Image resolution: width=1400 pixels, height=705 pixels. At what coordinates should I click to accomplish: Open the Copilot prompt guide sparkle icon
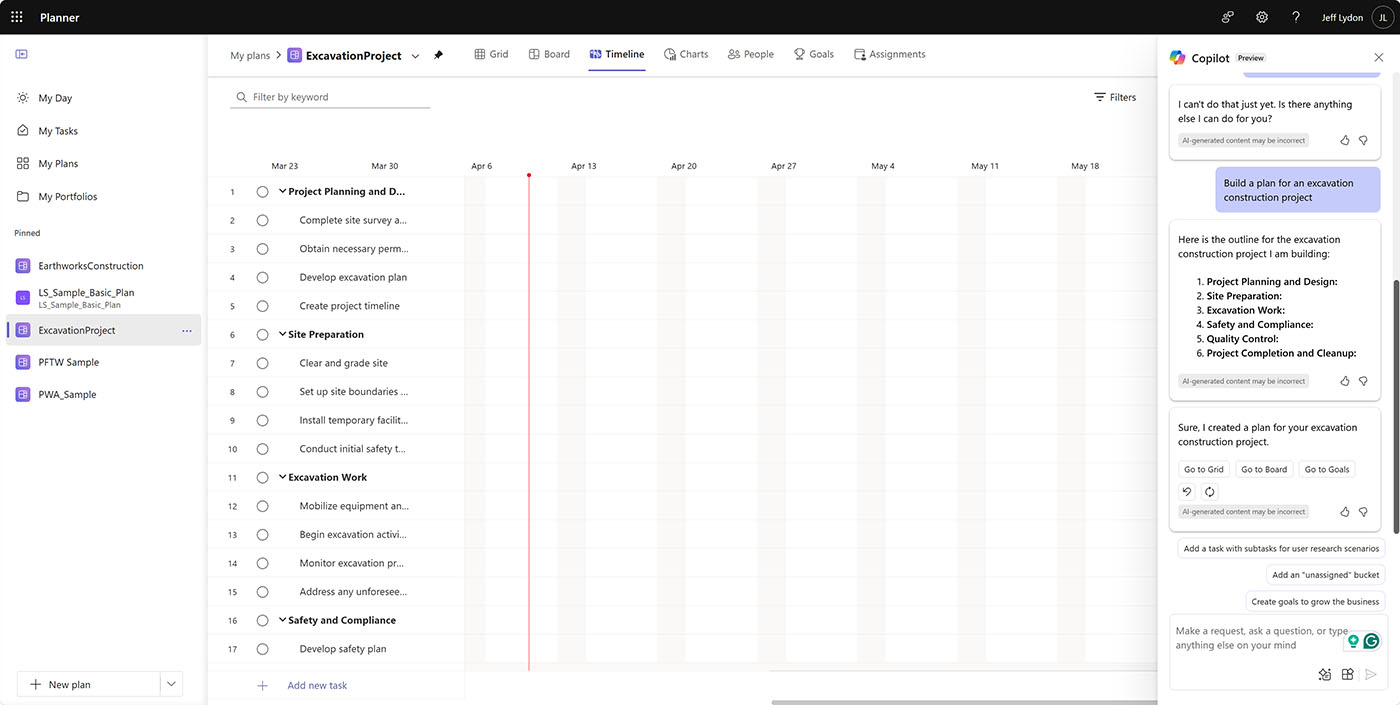point(1325,674)
